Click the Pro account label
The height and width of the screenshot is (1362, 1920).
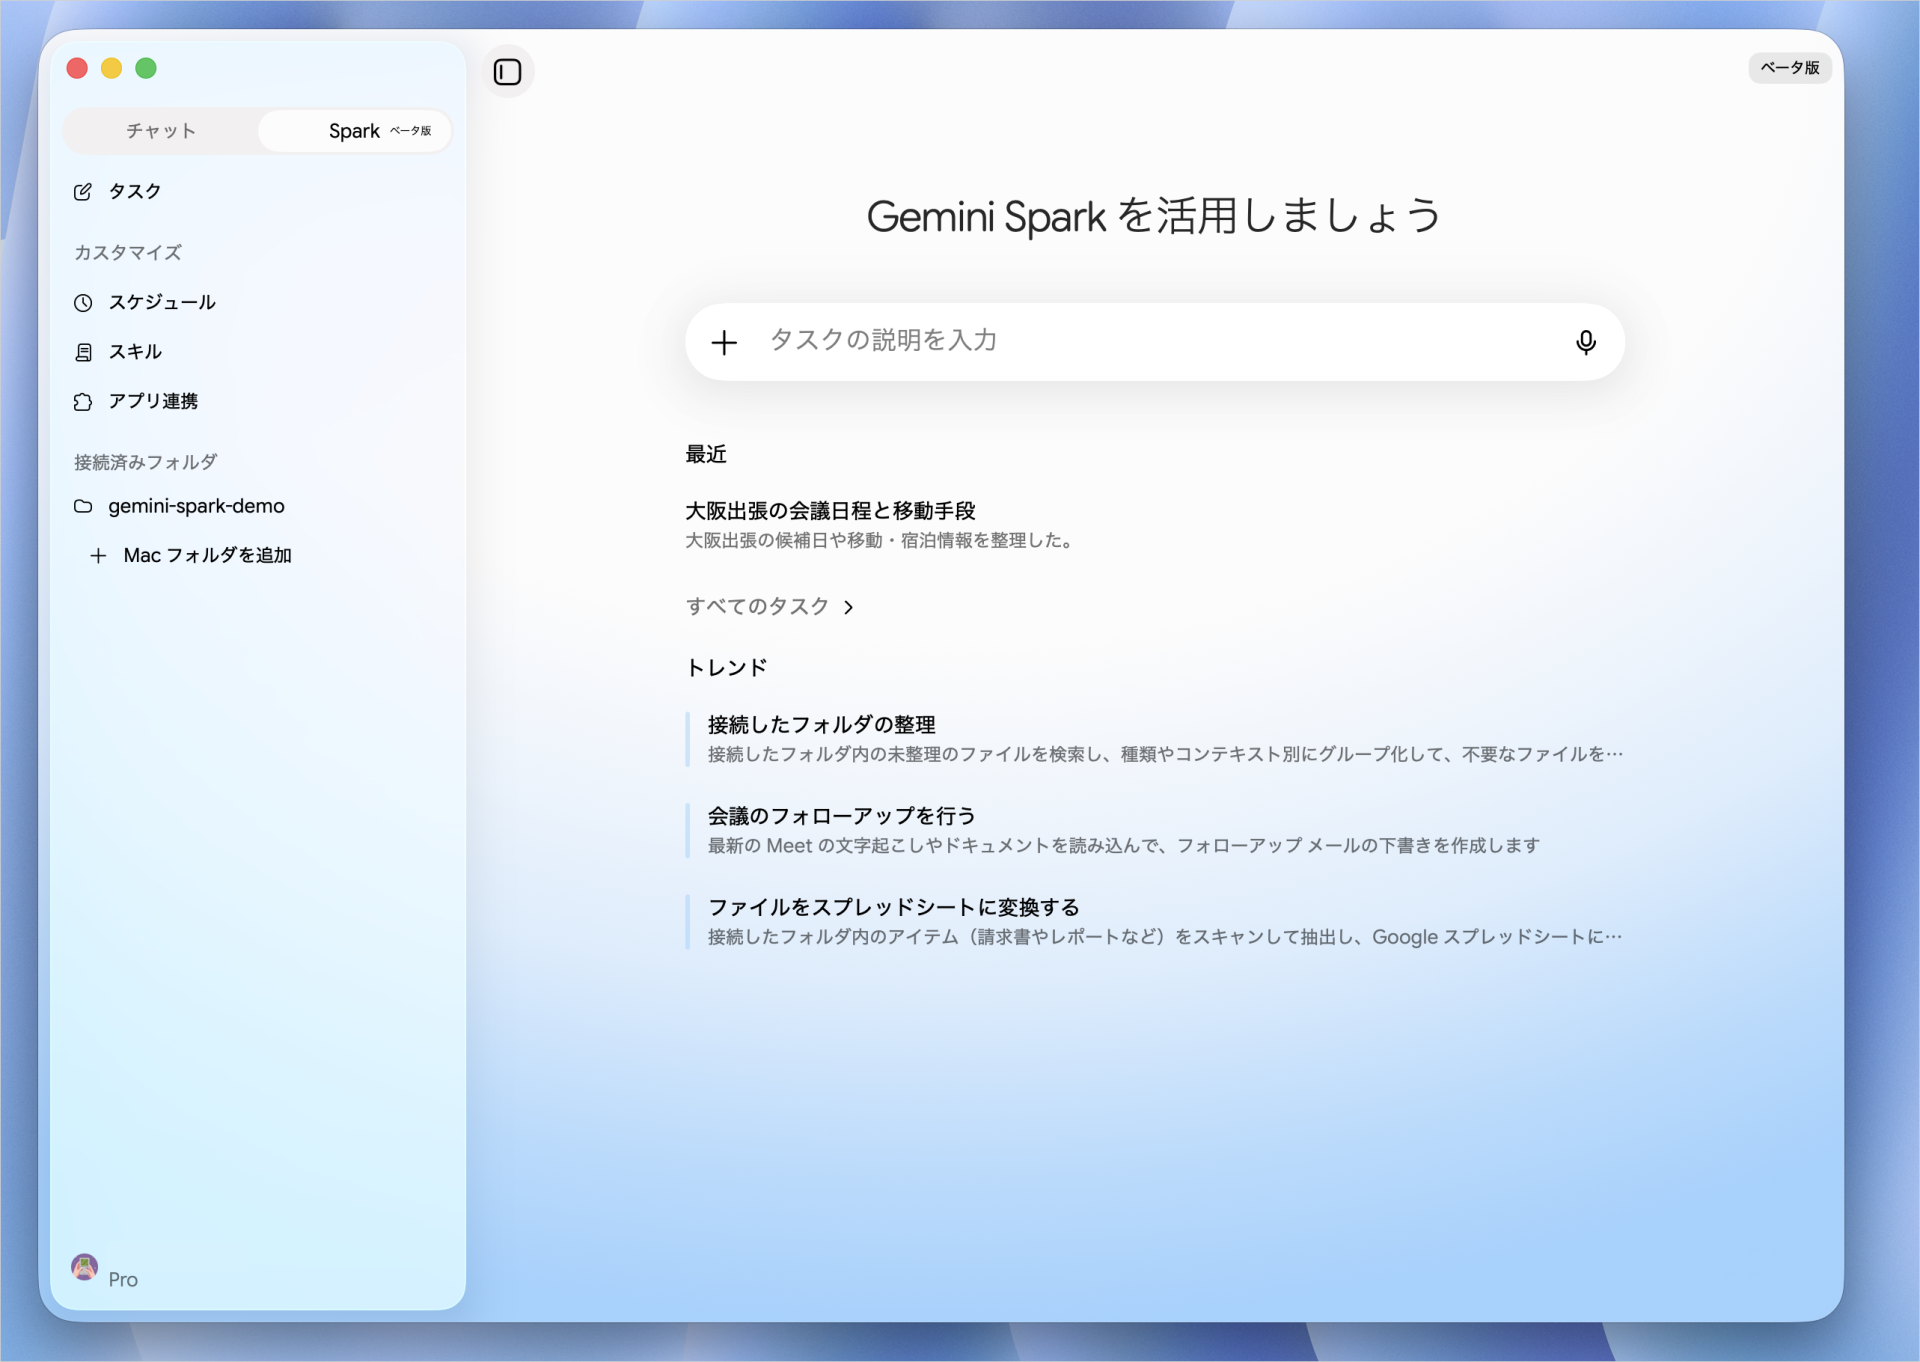[x=123, y=1279]
